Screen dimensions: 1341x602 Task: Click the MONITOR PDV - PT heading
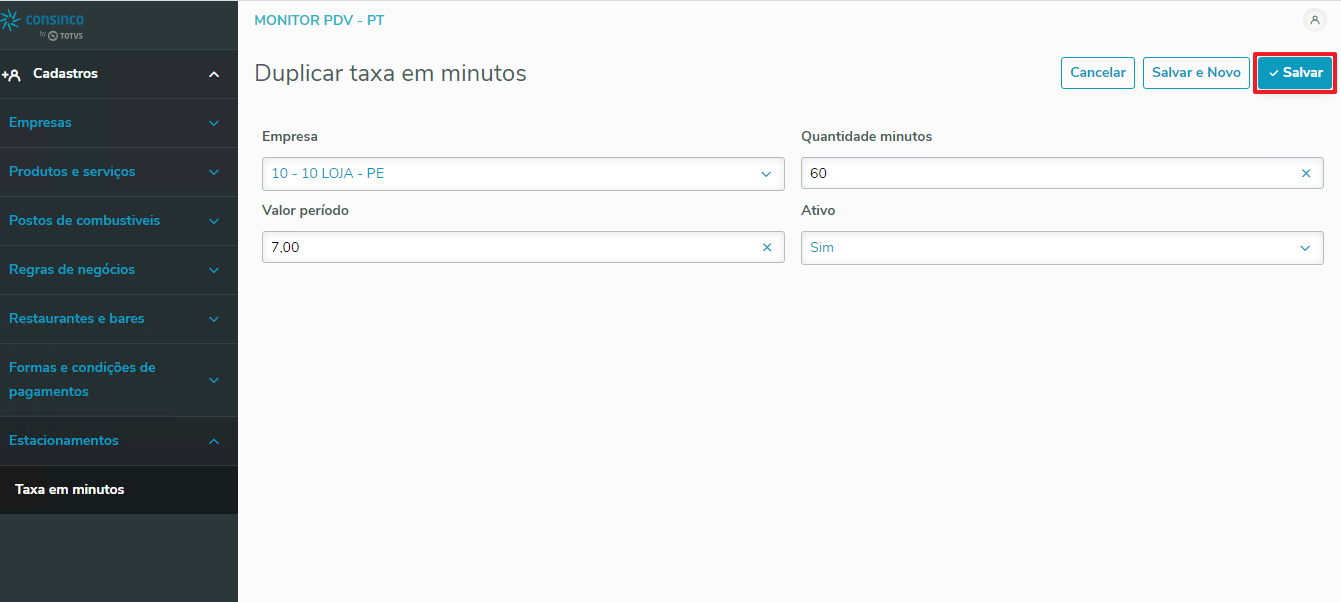point(319,19)
